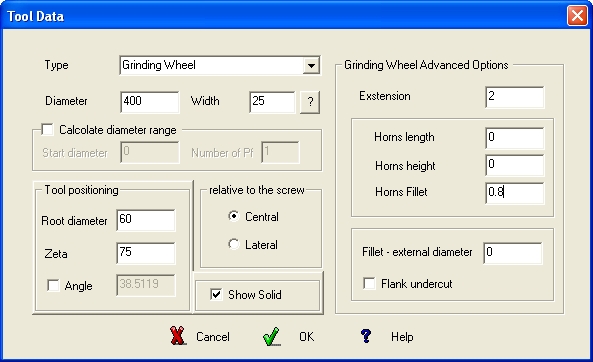
Task: Click the Tool Data title text
Action: pyautogui.click(x=36, y=16)
